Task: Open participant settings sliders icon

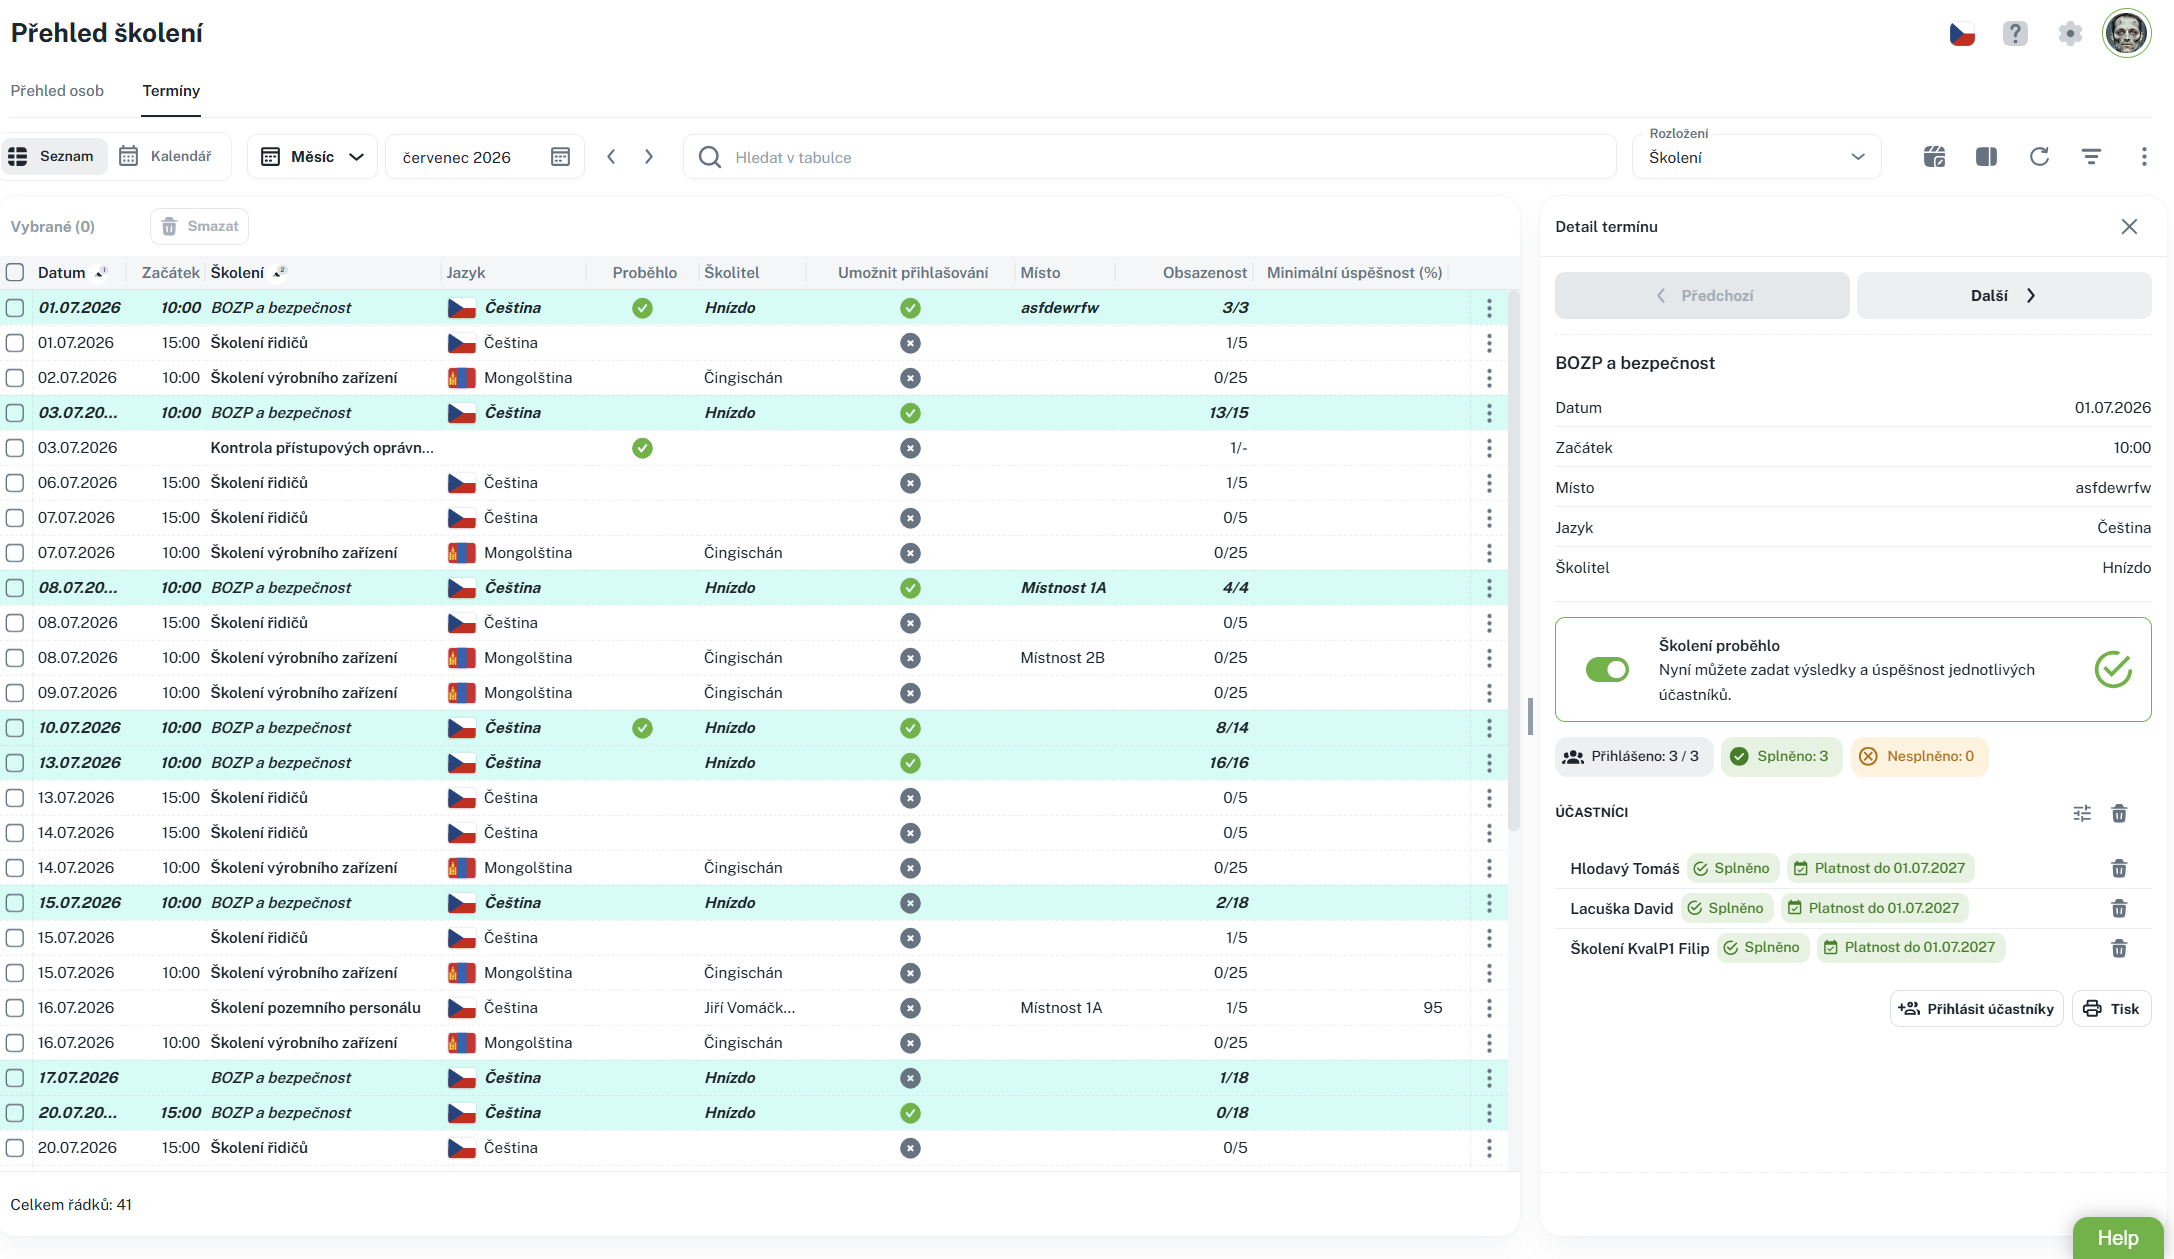Action: pos(2082,813)
